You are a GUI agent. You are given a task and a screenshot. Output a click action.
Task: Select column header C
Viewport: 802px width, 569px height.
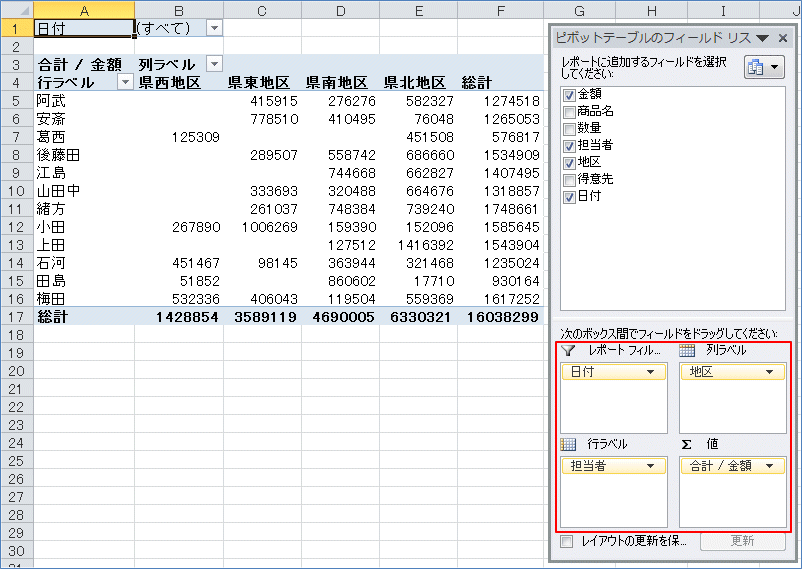pyautogui.click(x=262, y=10)
